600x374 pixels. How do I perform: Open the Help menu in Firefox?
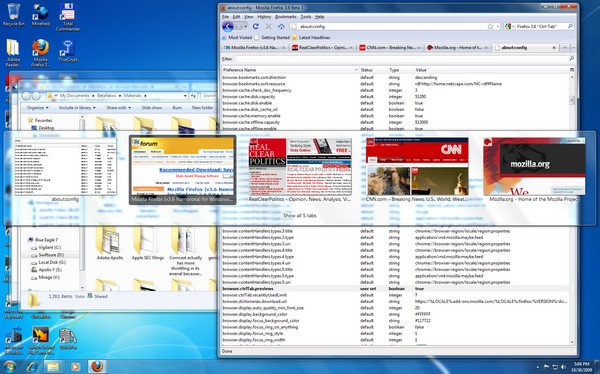click(320, 17)
